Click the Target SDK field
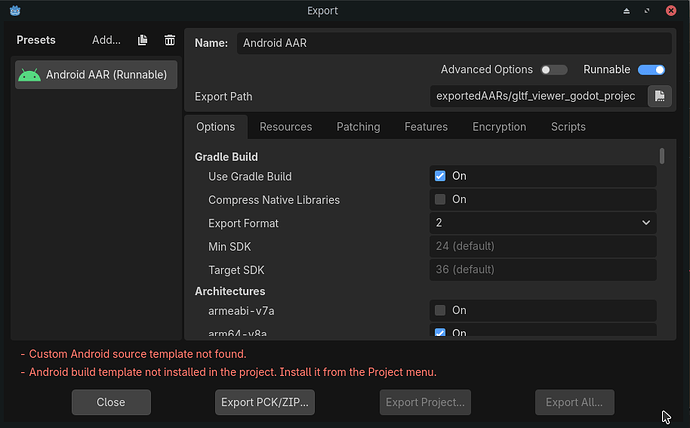This screenshot has height=428, width=690. (x=543, y=270)
